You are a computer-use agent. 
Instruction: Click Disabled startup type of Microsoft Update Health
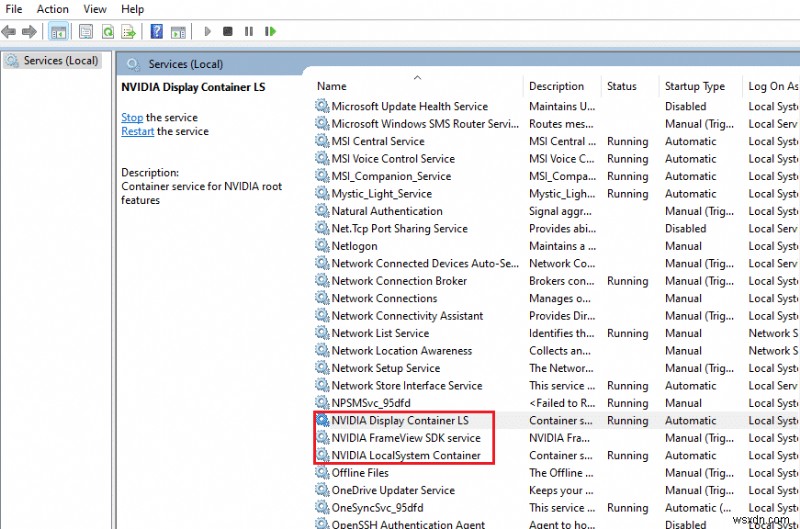(x=685, y=106)
